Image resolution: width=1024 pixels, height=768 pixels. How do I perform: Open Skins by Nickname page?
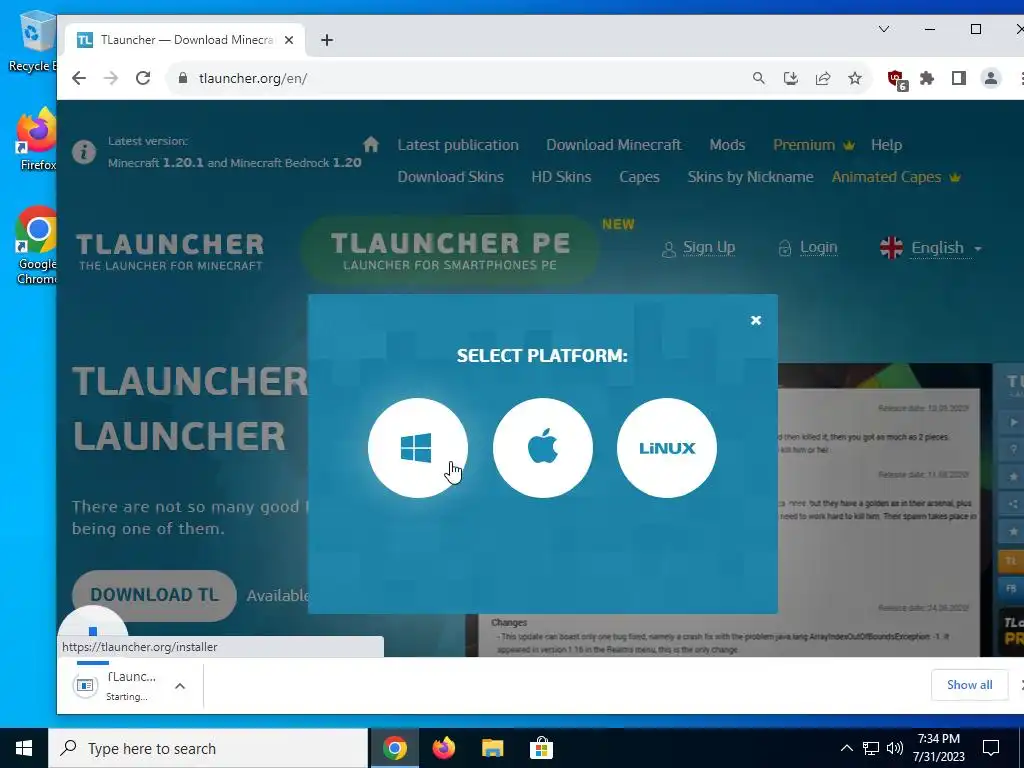click(750, 177)
